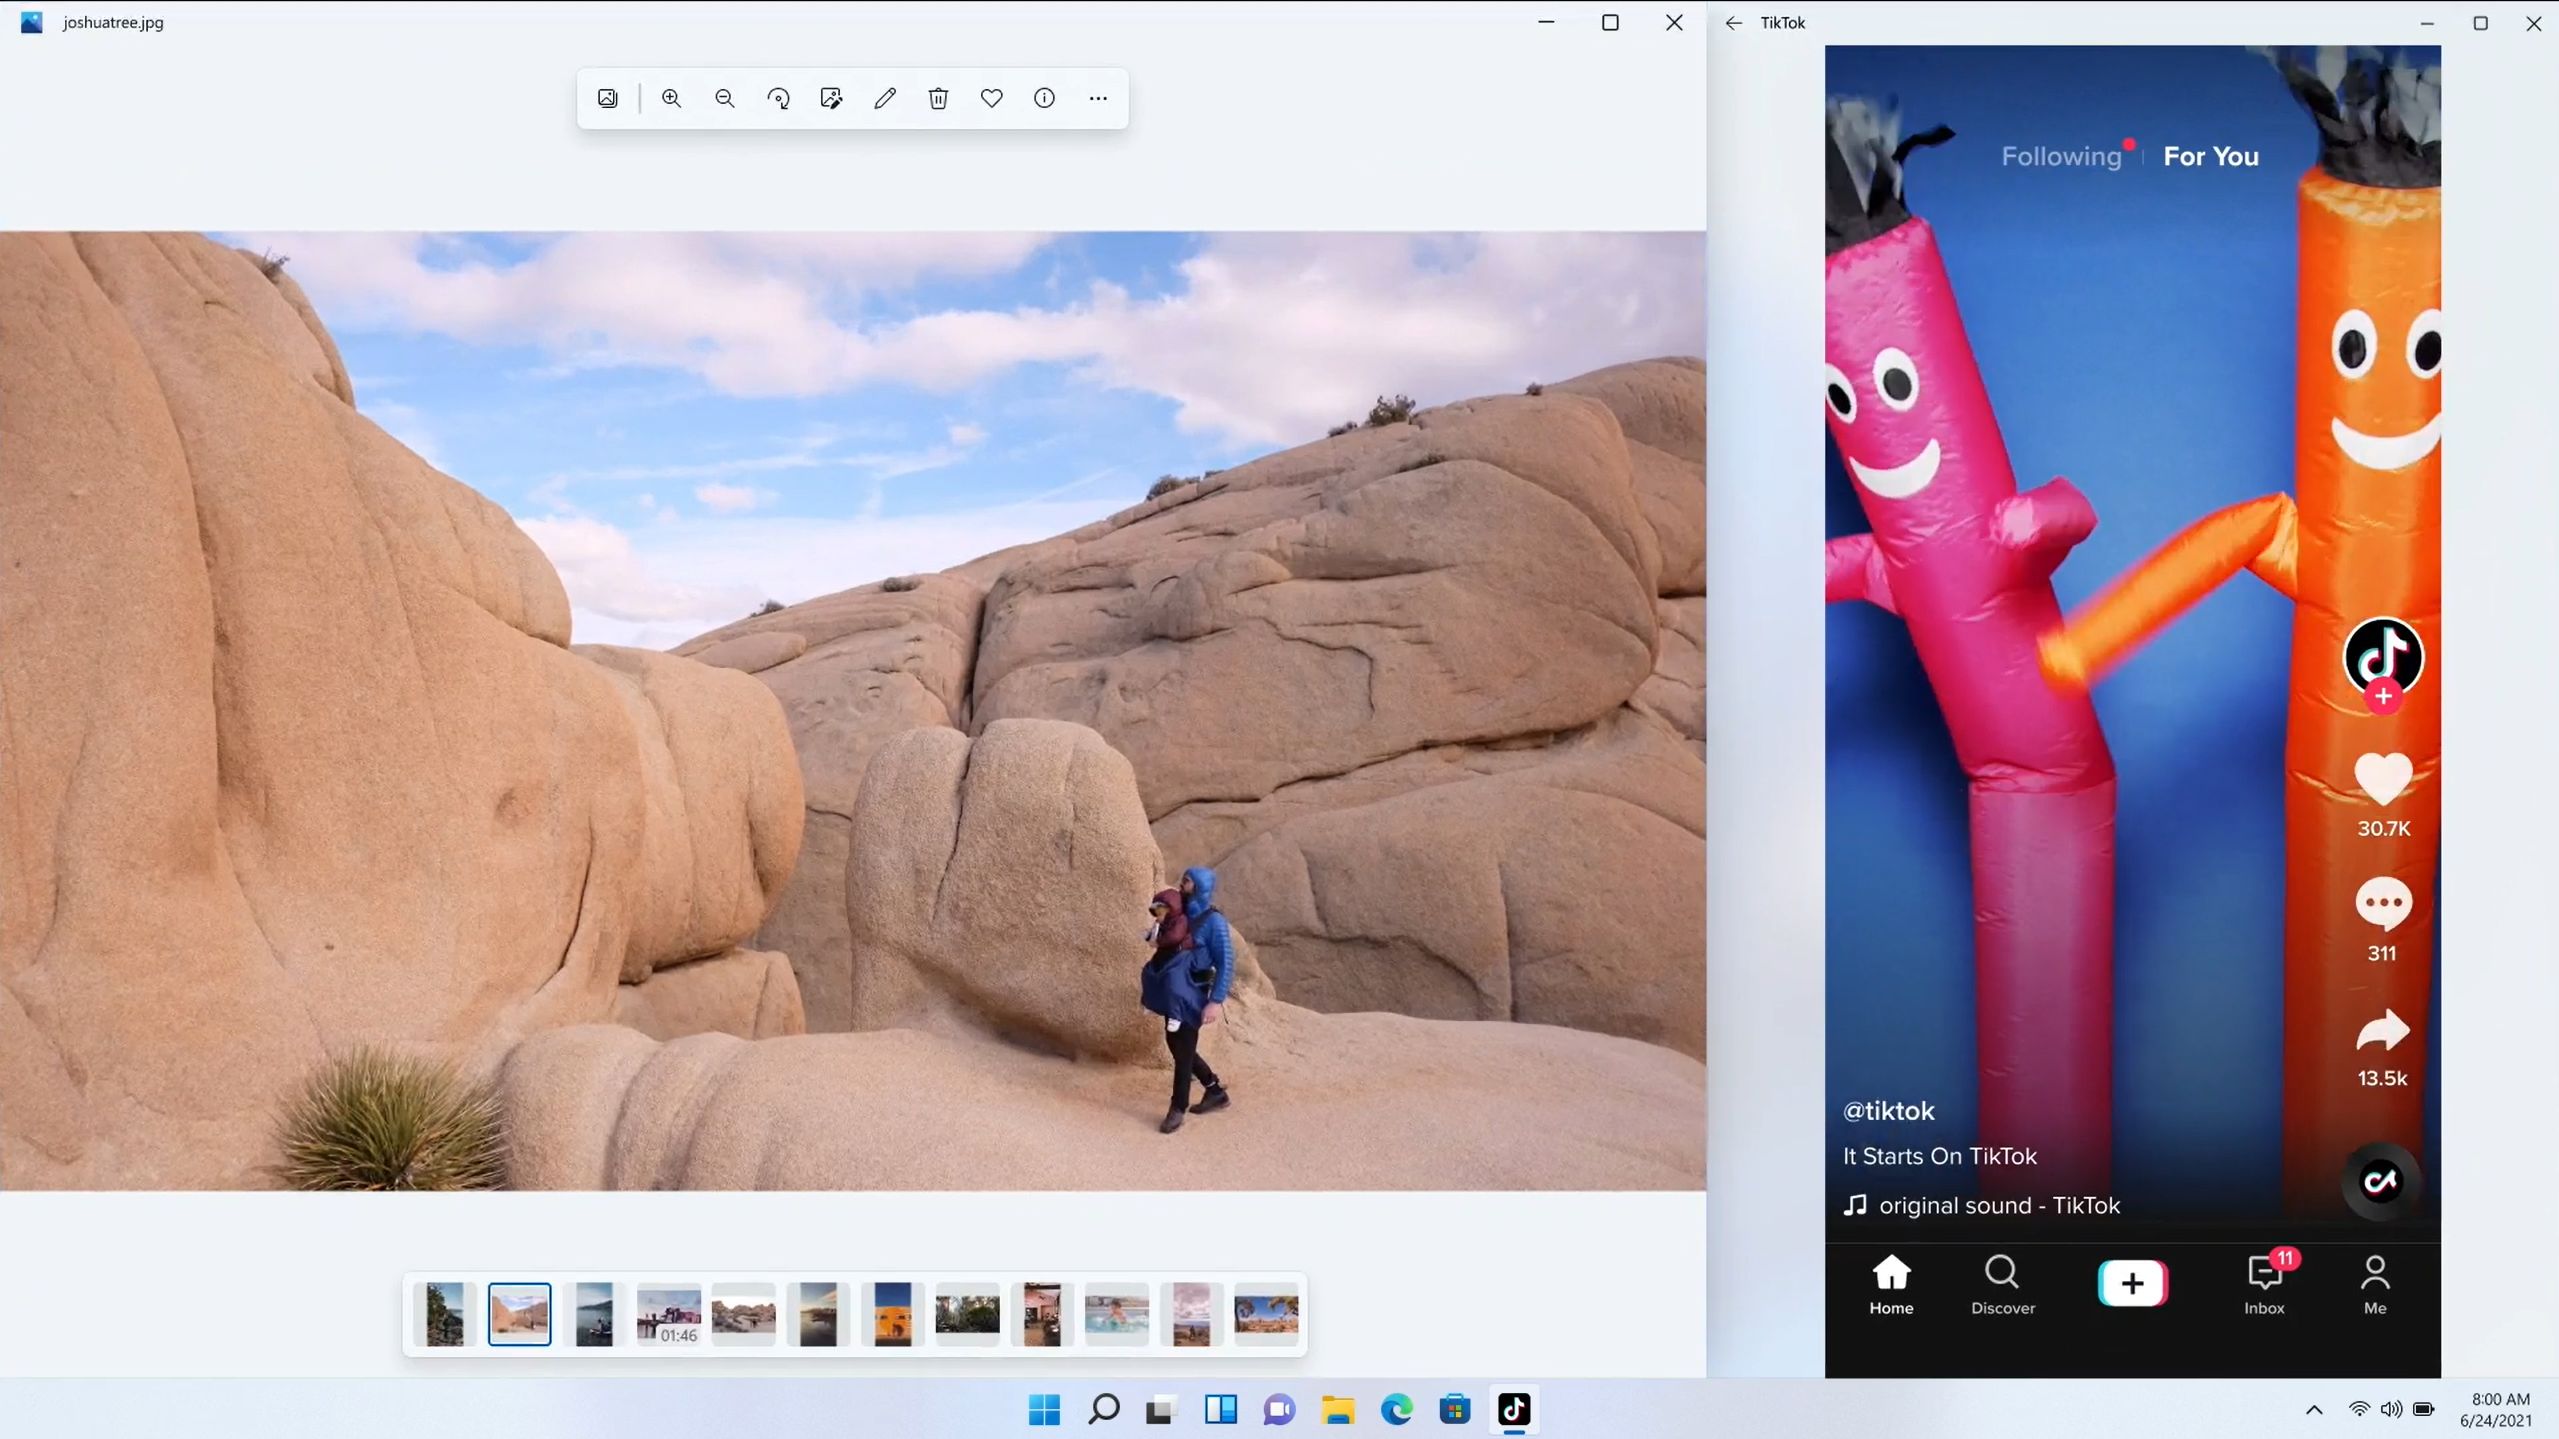Viewport: 2559px width, 1439px height.
Task: Select the Draw markup pen
Action: 884,98
